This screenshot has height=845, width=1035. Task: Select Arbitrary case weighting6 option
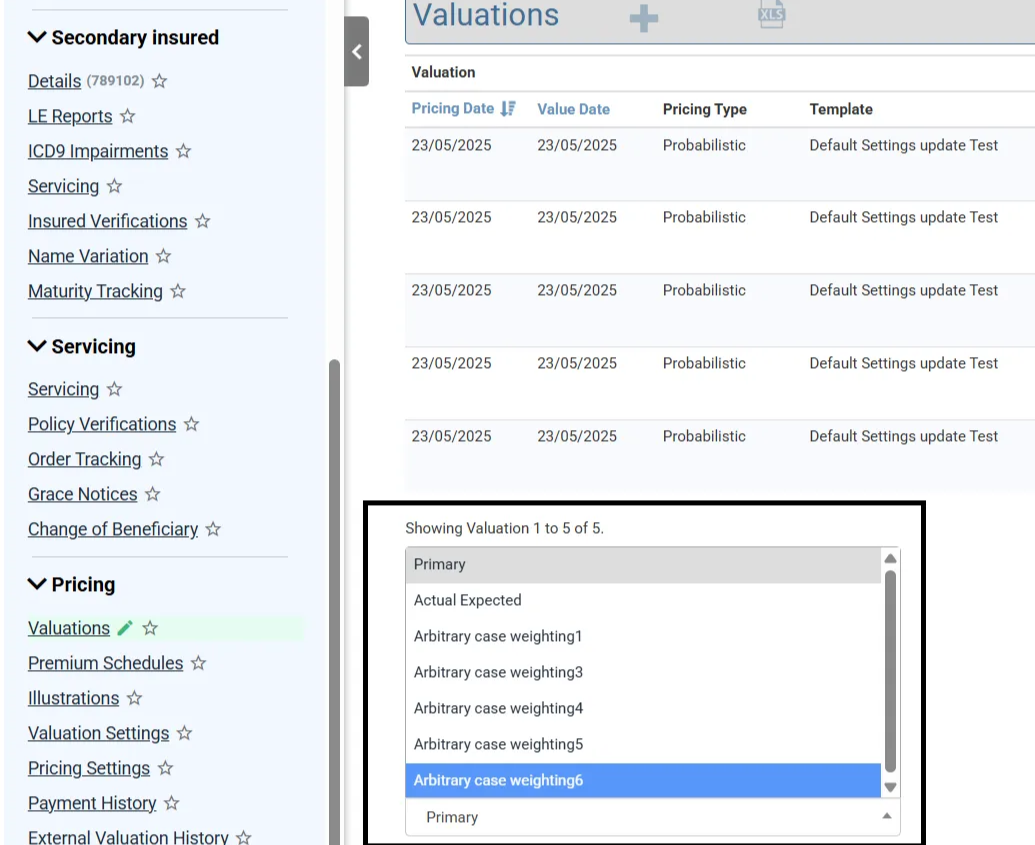(498, 780)
